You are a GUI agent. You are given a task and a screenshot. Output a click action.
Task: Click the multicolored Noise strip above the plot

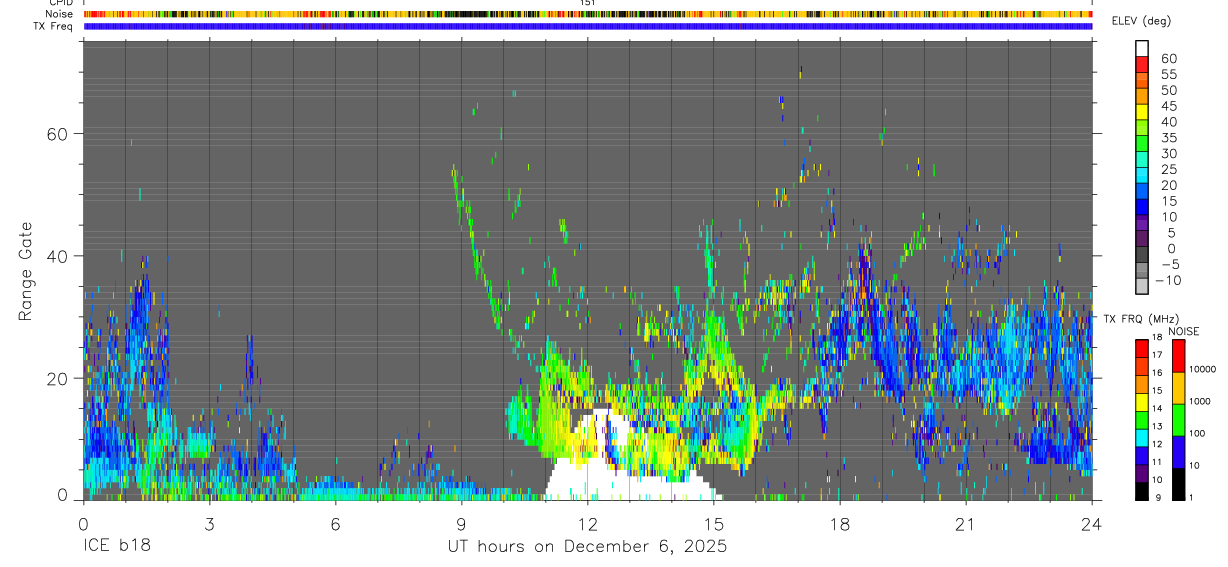(x=587, y=14)
